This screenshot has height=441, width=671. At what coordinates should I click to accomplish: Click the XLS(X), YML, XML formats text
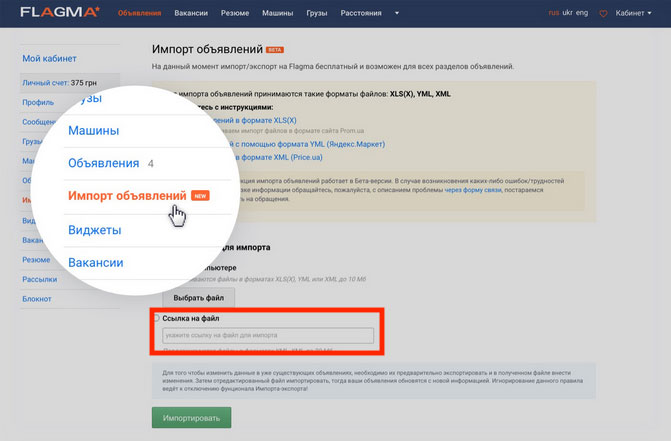(x=420, y=94)
